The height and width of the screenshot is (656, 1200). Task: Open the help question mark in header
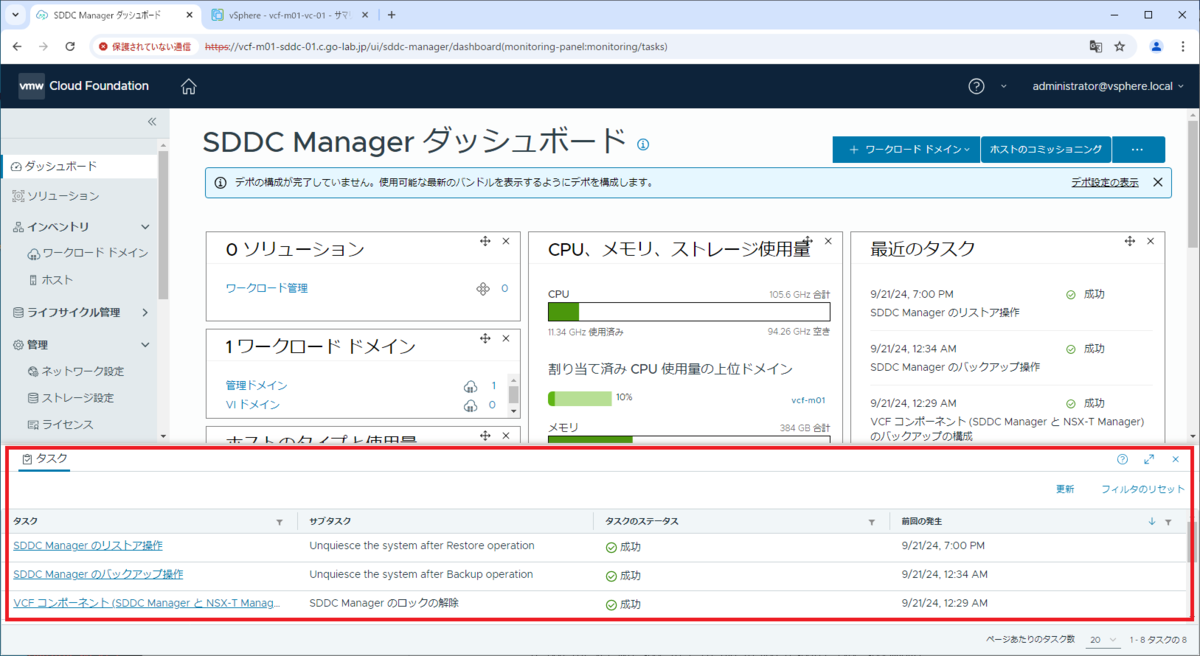977,86
